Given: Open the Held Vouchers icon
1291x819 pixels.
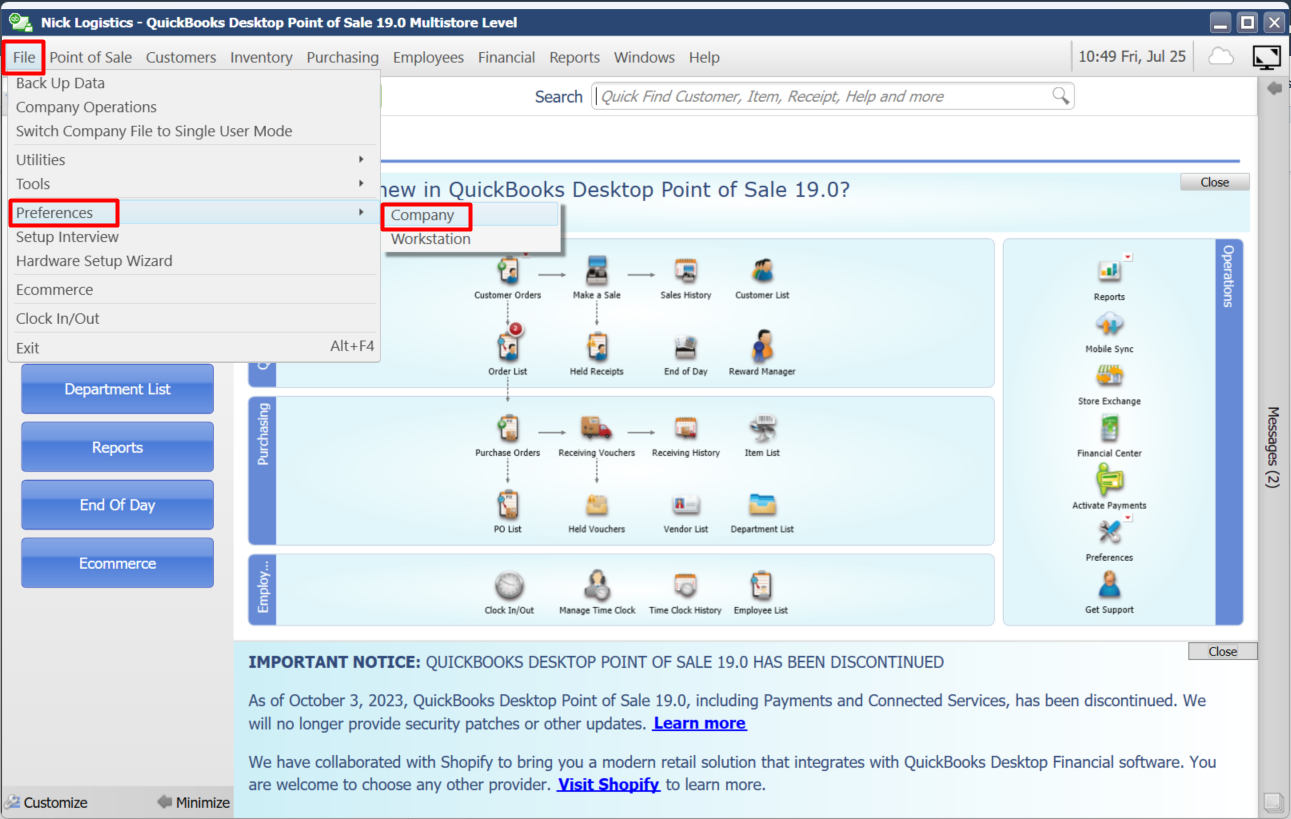Looking at the screenshot, I should pyautogui.click(x=597, y=504).
